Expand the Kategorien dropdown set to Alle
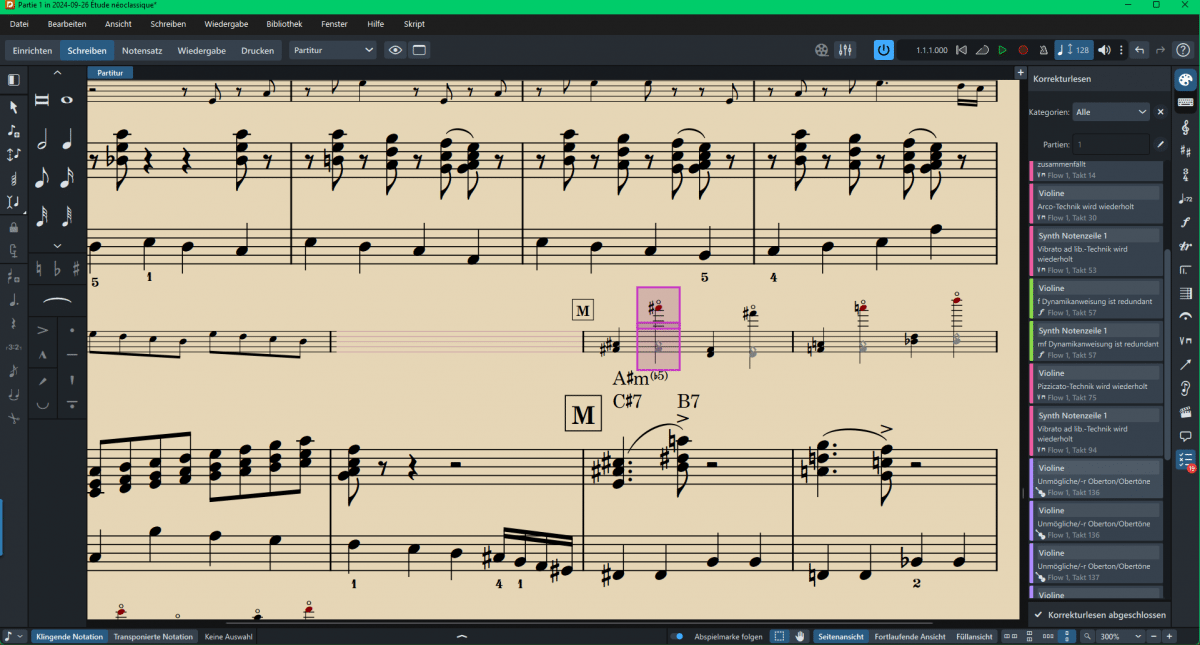 pos(1111,112)
